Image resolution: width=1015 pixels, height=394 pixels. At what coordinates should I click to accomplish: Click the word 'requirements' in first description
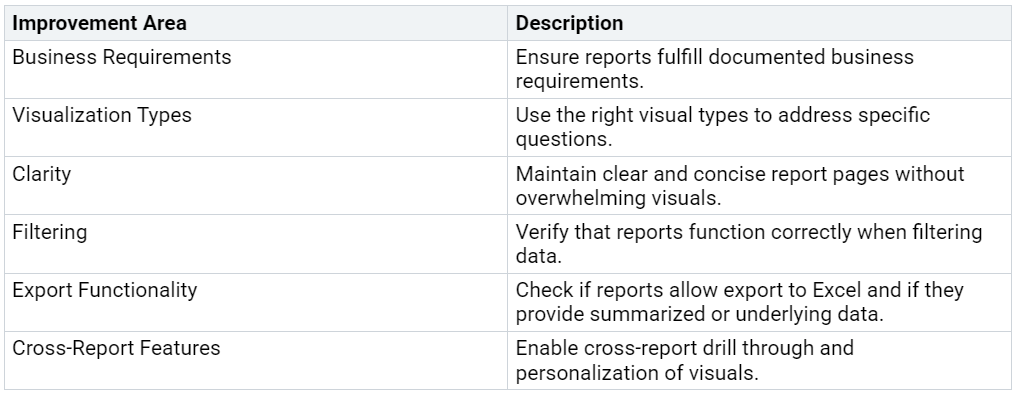[579, 82]
